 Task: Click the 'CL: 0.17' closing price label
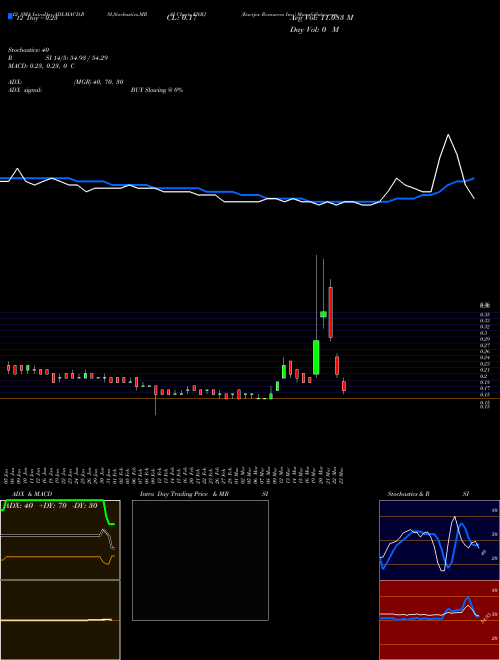click(181, 18)
